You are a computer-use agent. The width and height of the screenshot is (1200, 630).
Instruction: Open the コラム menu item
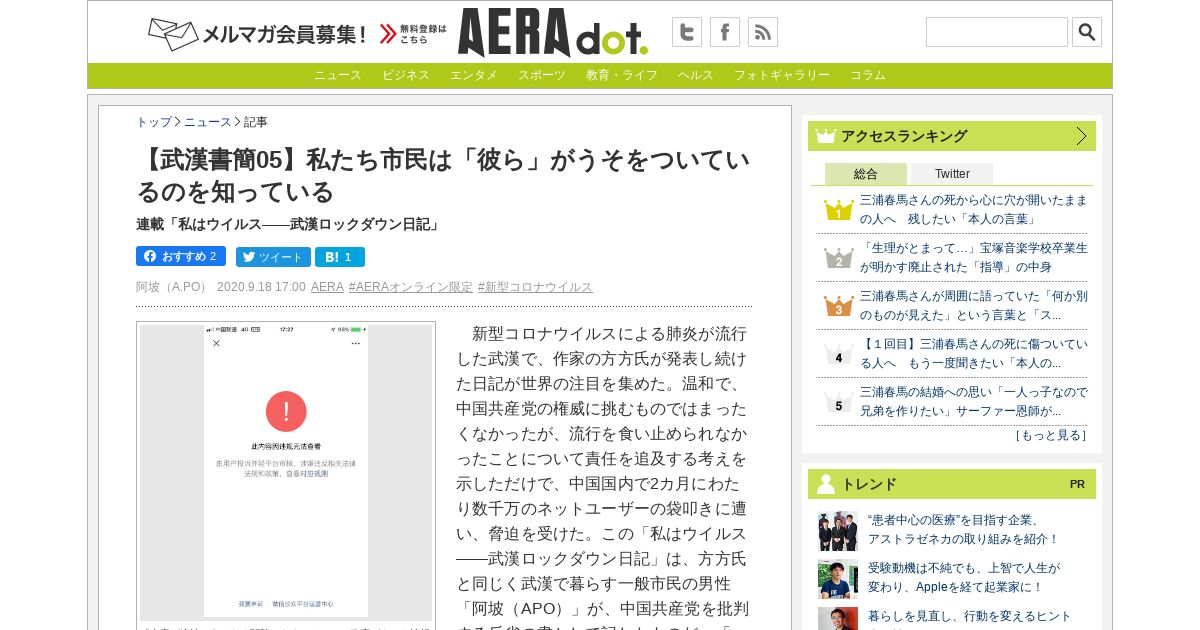click(868, 76)
